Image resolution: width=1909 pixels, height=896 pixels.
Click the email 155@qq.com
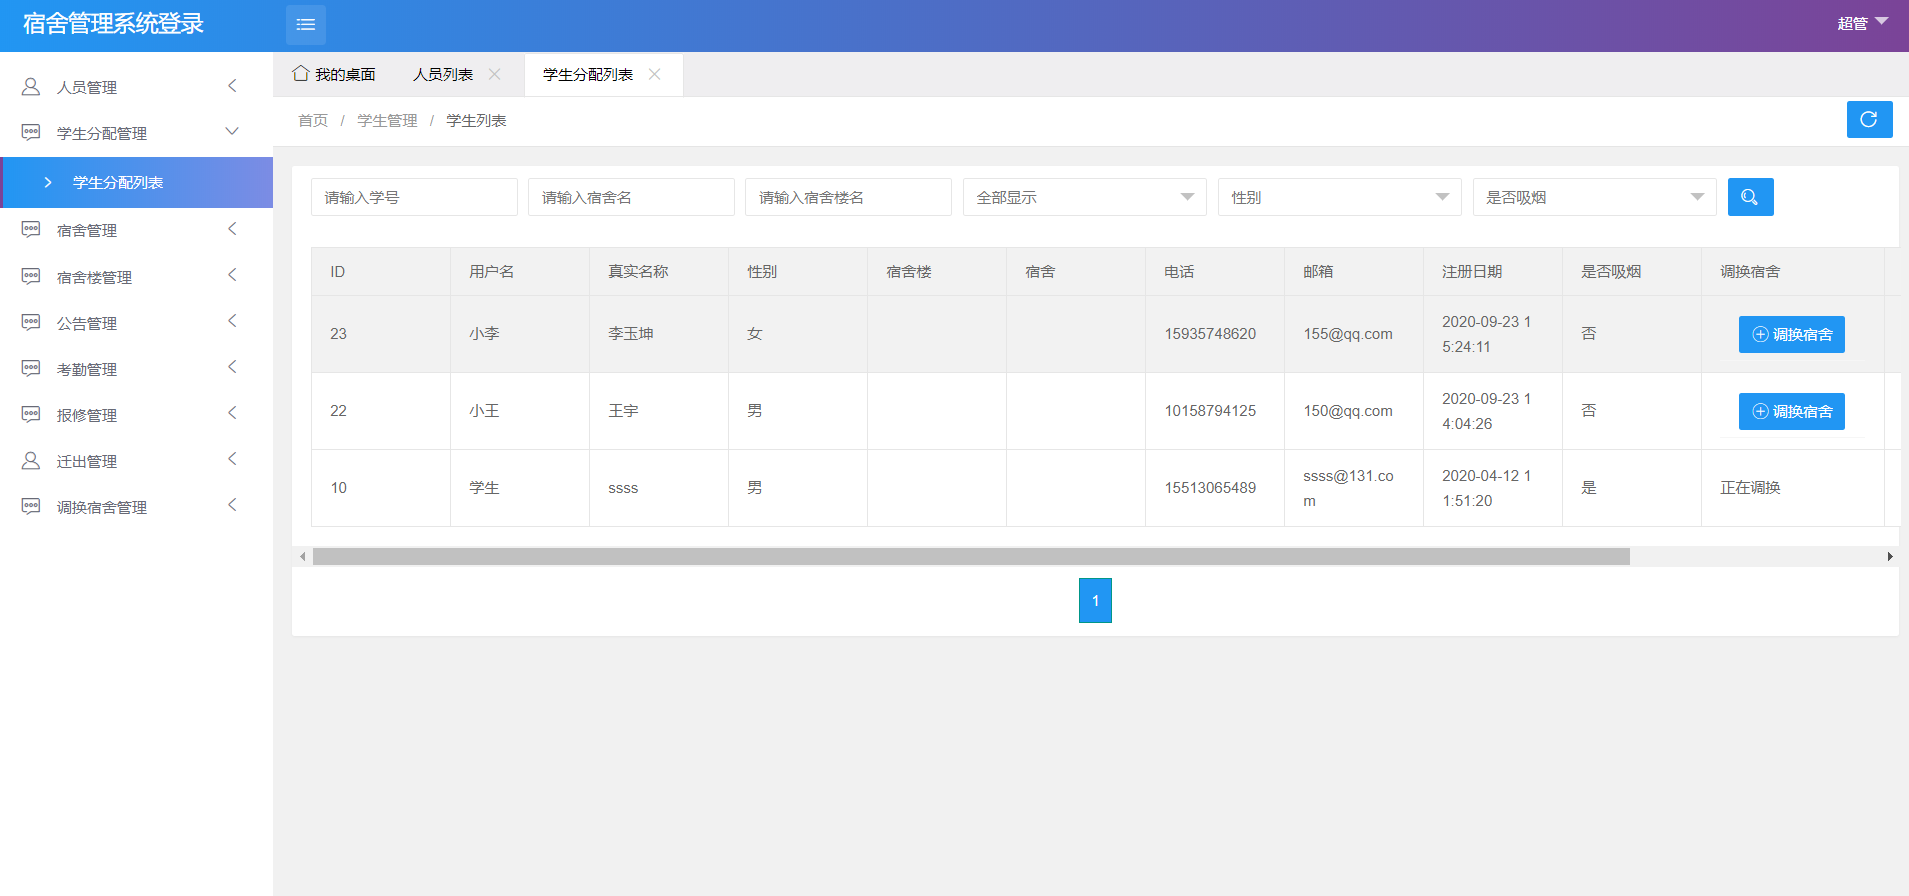(x=1348, y=334)
